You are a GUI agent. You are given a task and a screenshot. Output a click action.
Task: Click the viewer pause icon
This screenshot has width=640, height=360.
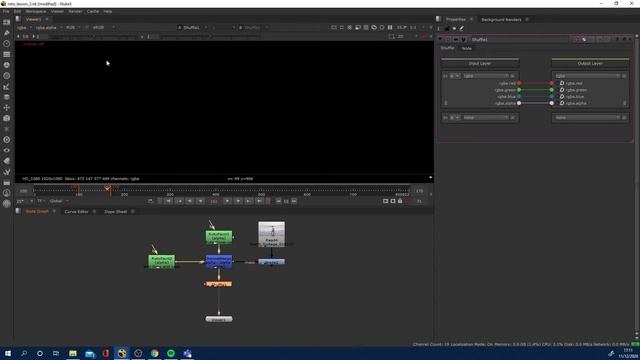click(390, 27)
